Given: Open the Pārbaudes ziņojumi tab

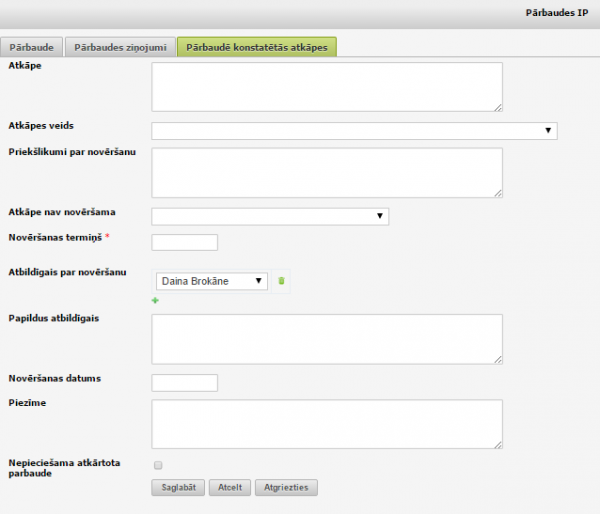Looking at the screenshot, I should click(120, 47).
